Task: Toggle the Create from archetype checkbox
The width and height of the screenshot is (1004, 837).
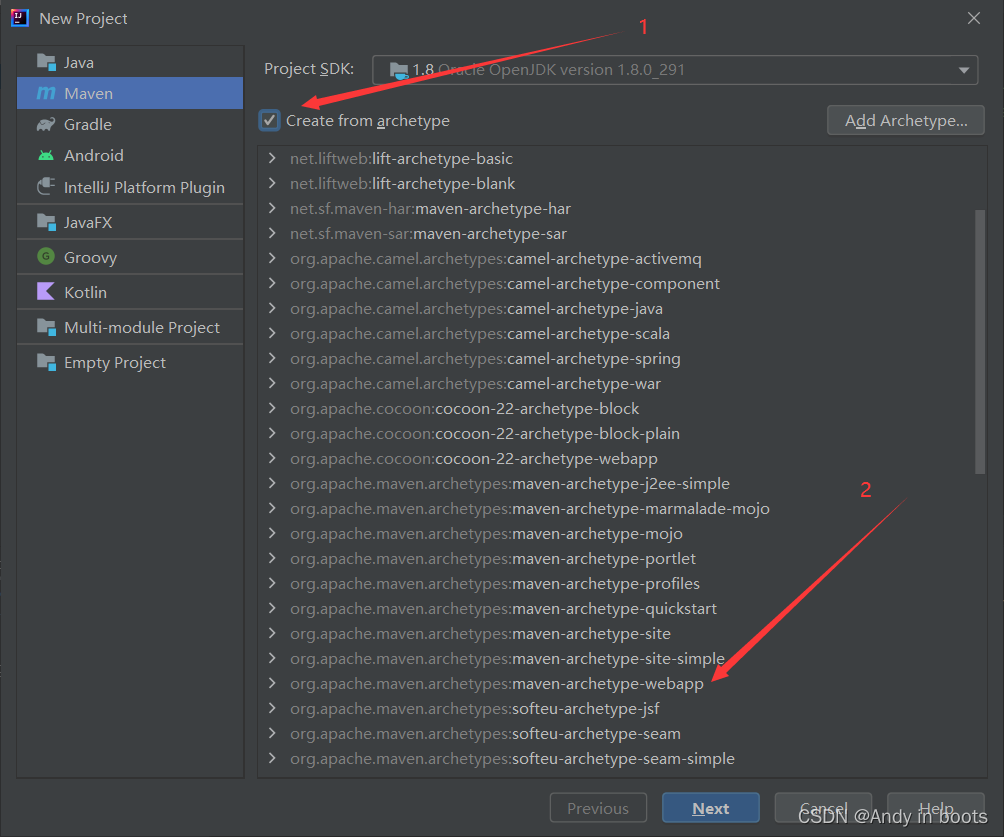Action: [270, 120]
